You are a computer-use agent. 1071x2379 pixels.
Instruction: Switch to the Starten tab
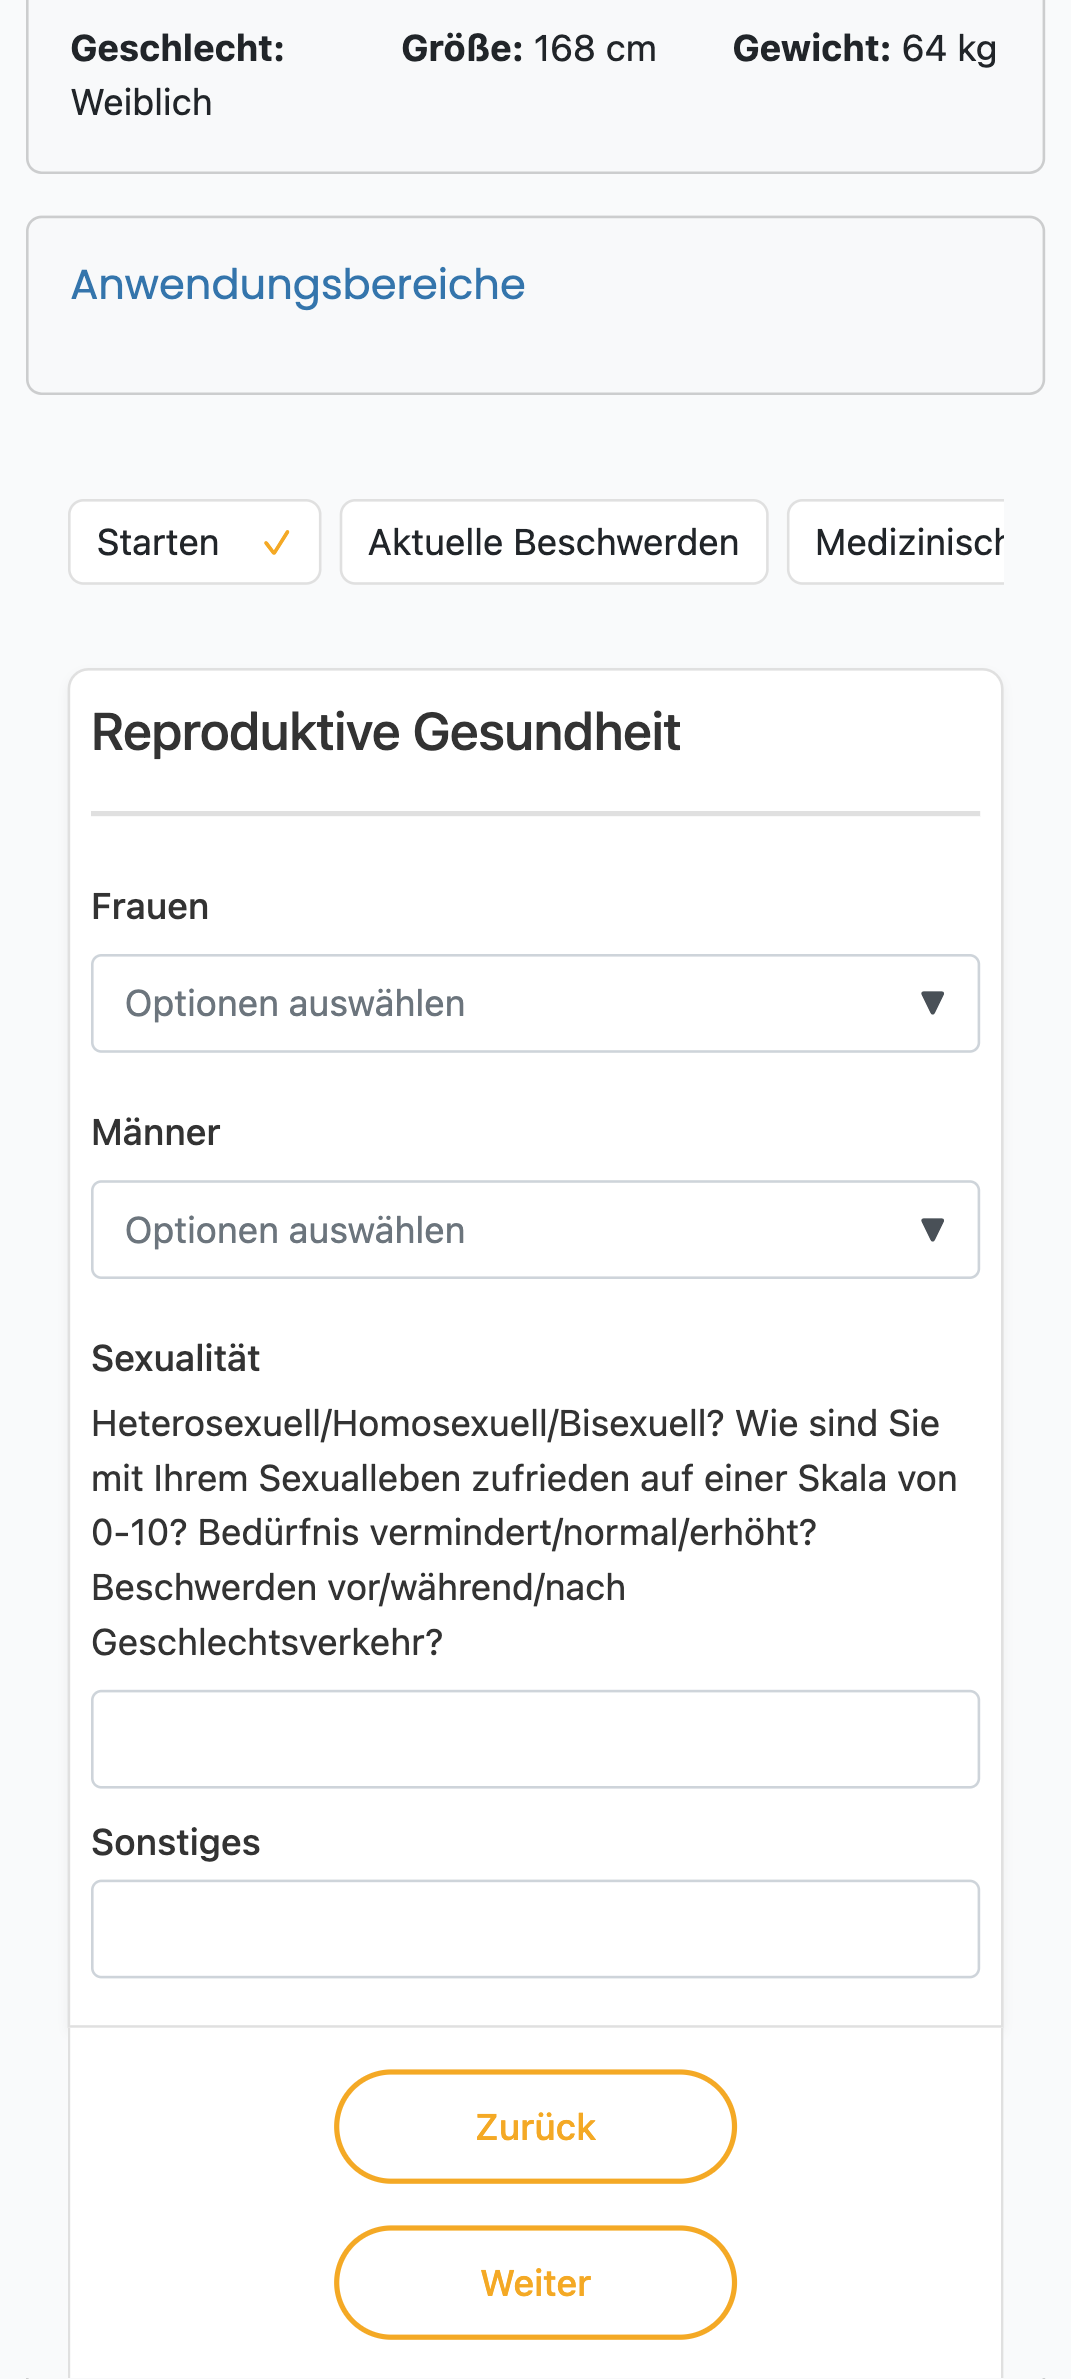195,542
